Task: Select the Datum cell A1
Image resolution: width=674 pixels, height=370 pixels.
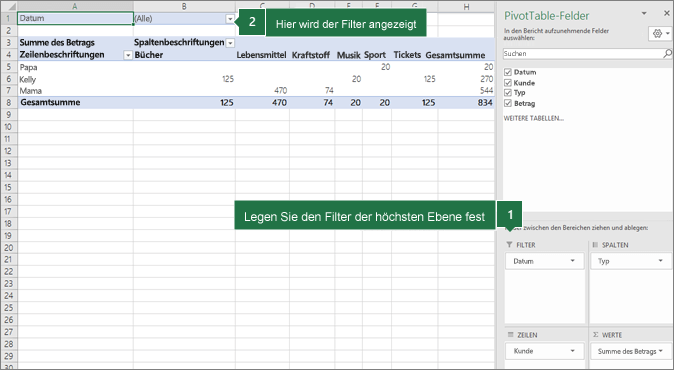Action: coord(75,18)
